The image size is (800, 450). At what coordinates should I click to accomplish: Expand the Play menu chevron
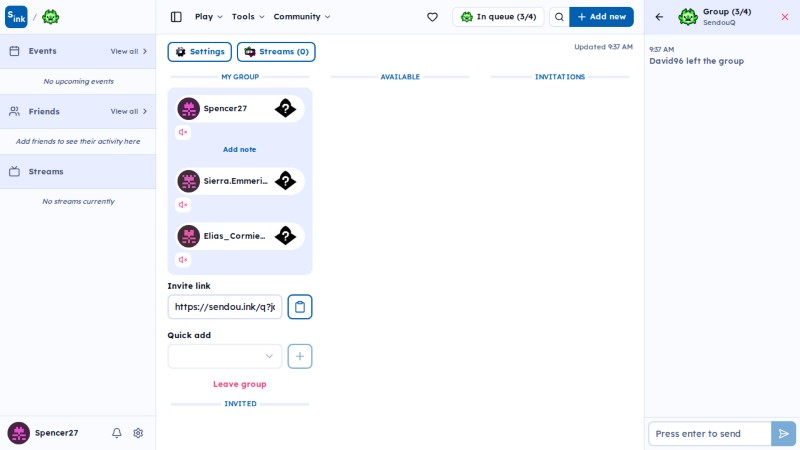[220, 17]
